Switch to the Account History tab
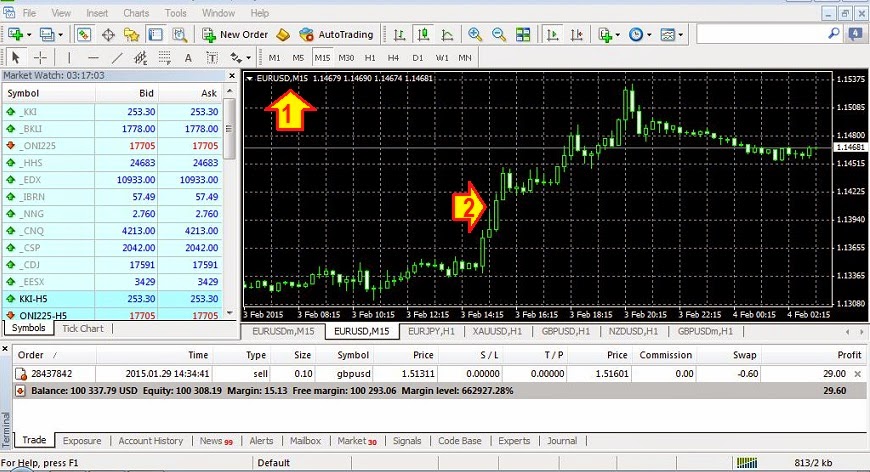The image size is (870, 472). (x=150, y=440)
